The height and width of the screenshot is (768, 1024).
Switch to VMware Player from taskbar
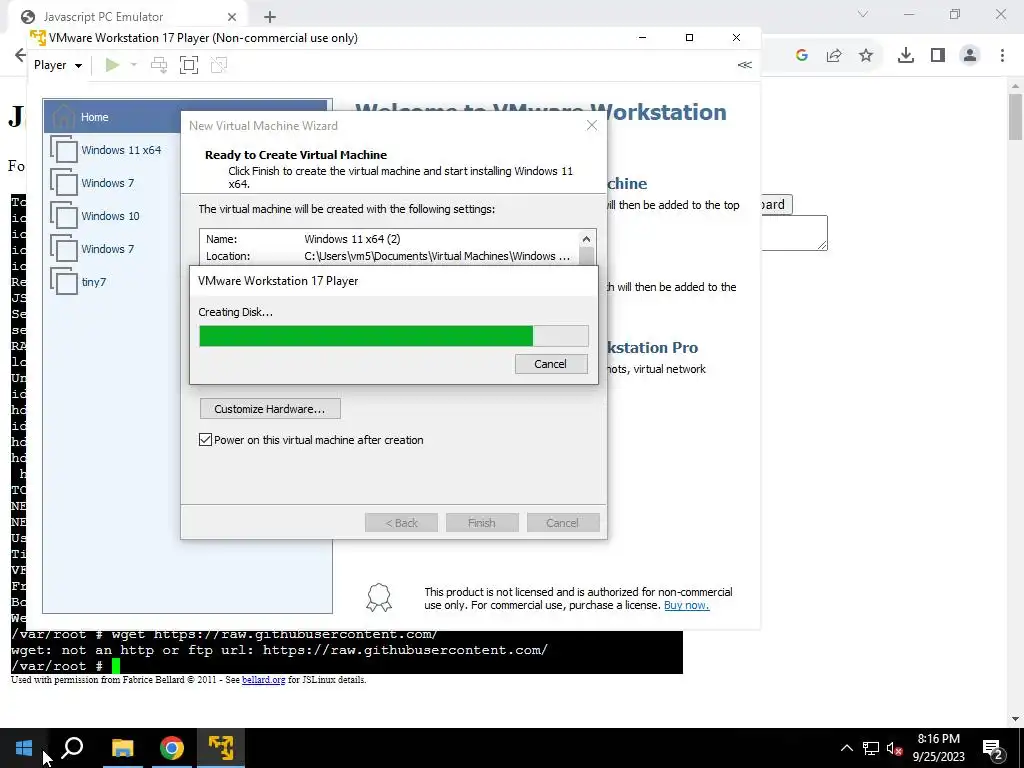221,748
